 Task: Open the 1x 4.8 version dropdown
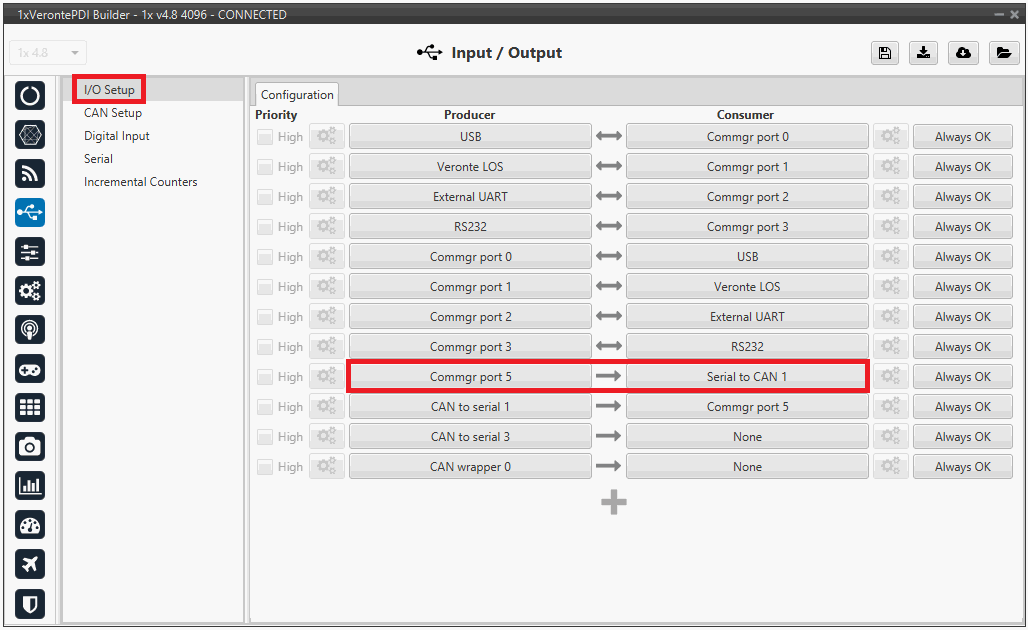click(x=48, y=53)
